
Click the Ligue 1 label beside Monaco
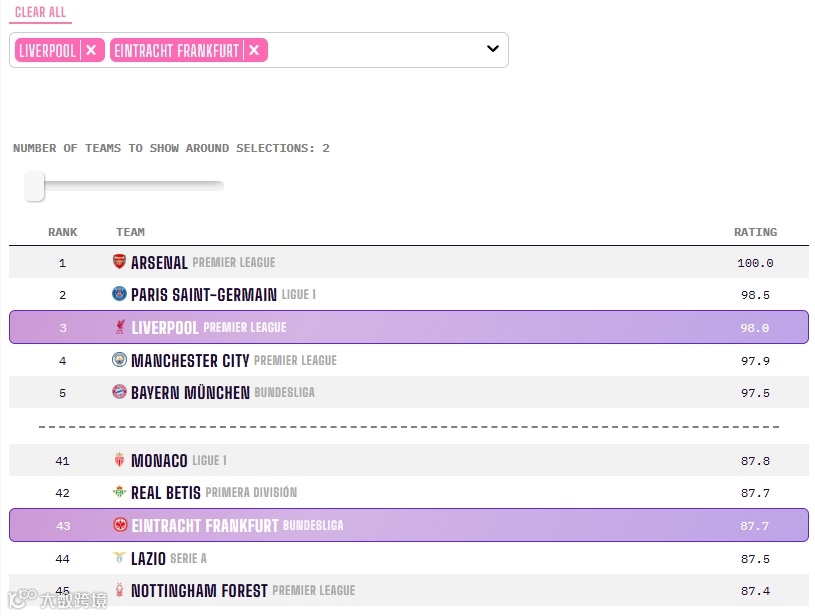(209, 461)
